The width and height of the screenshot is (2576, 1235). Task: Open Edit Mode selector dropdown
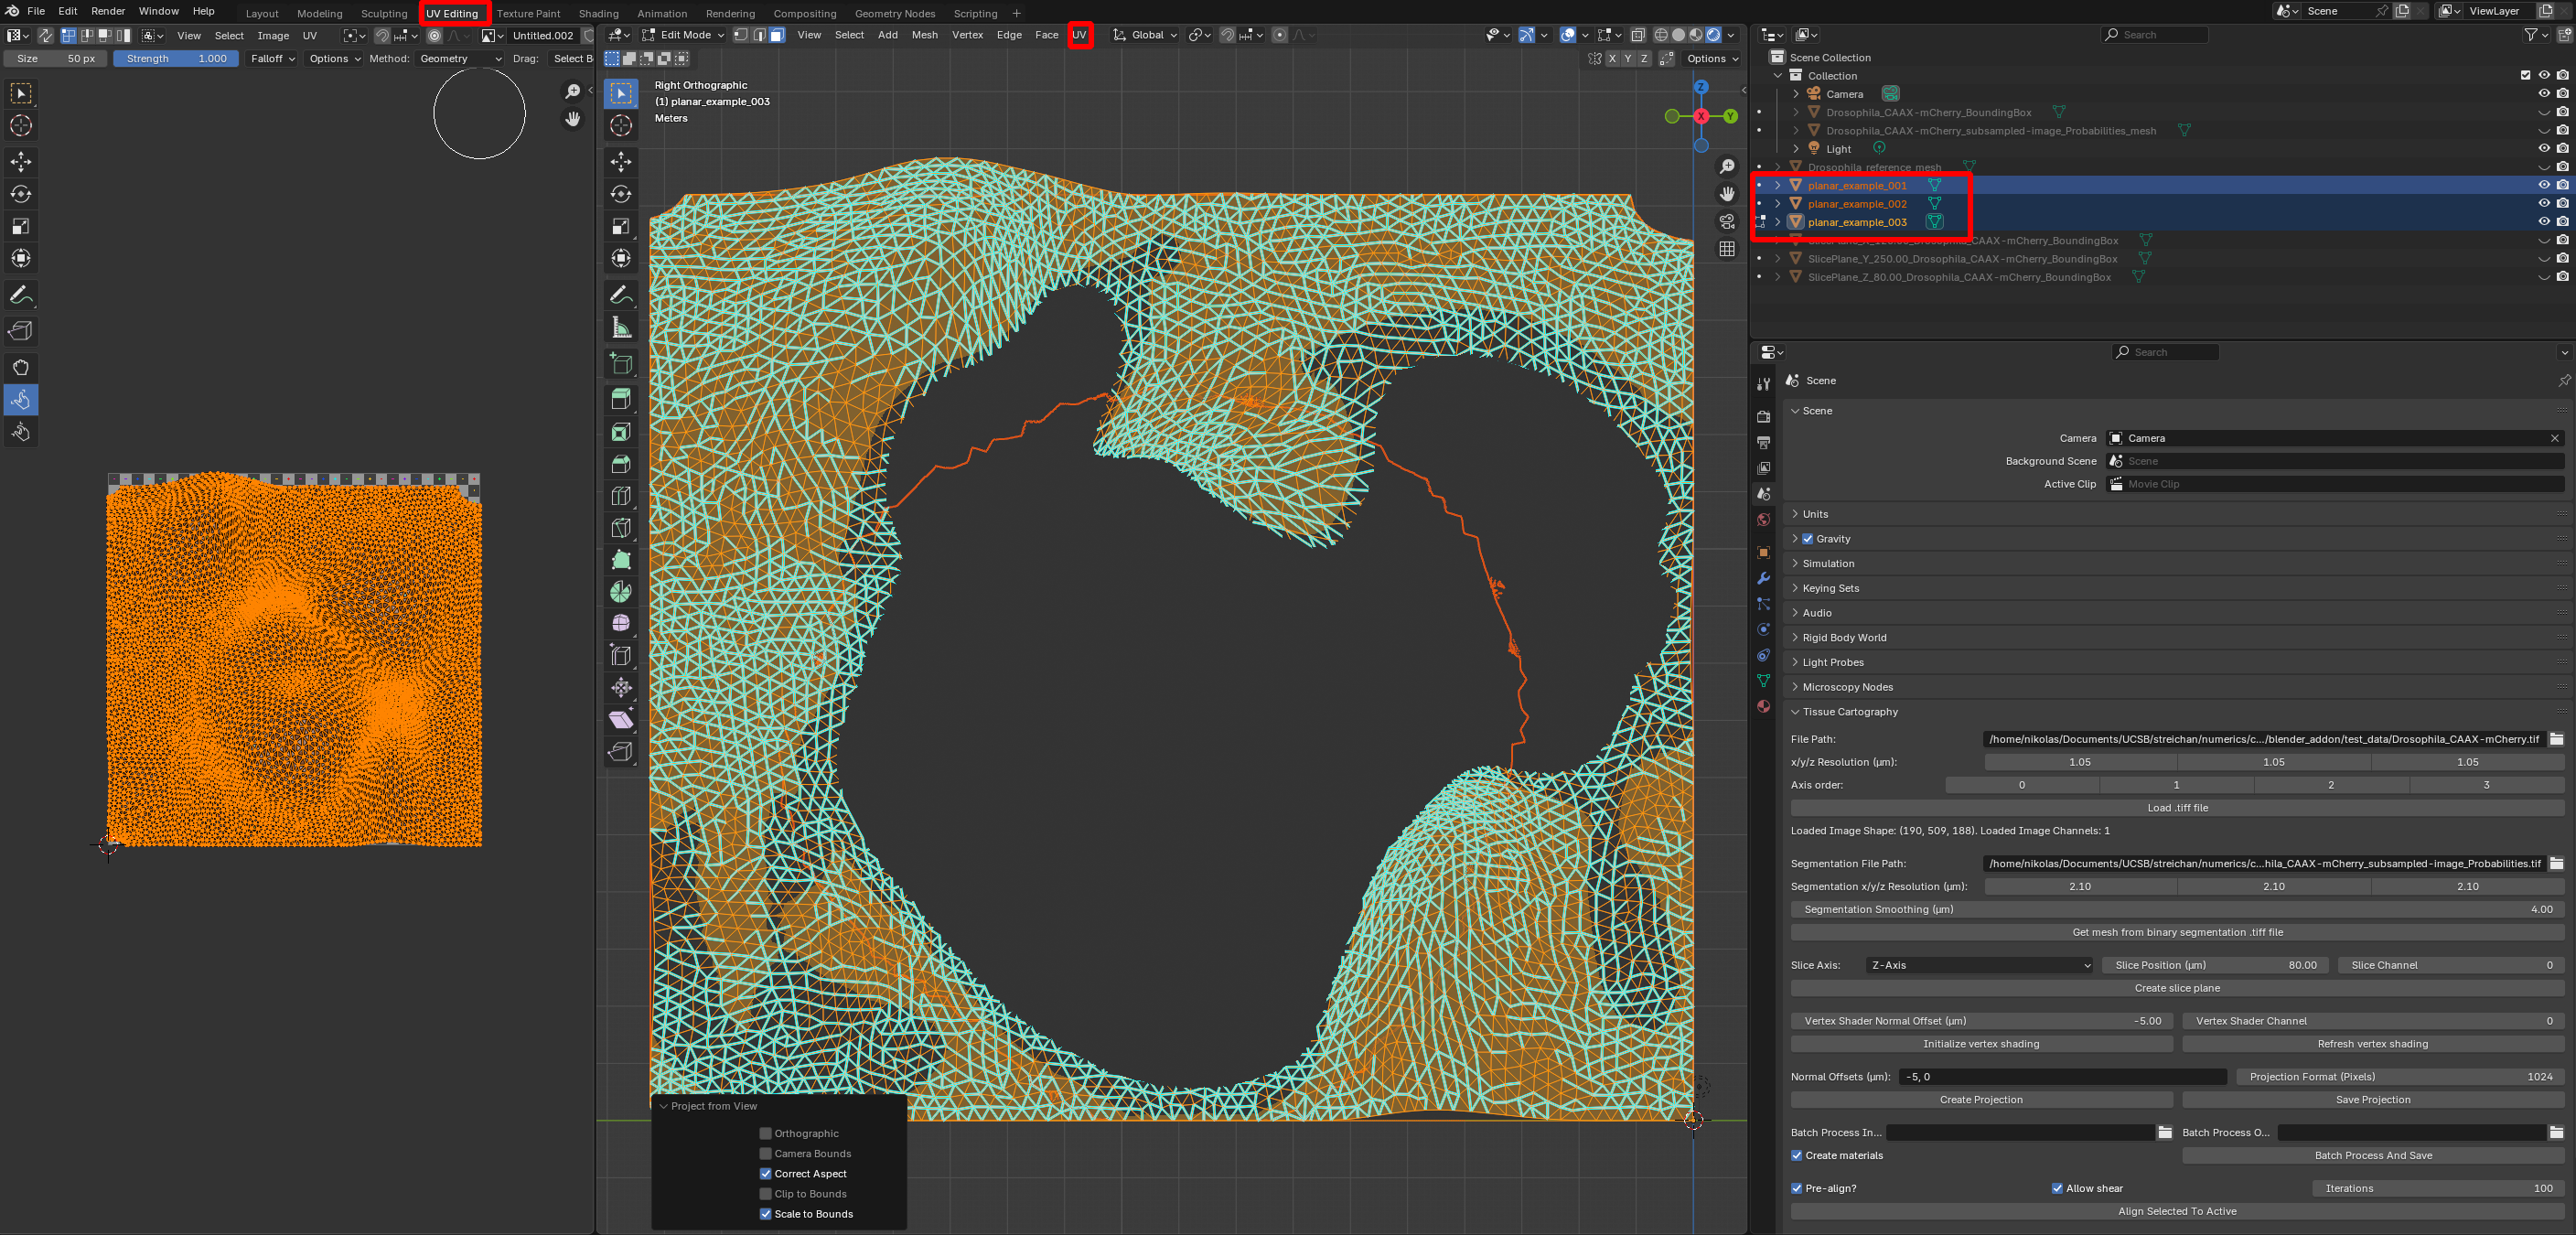[x=684, y=35]
